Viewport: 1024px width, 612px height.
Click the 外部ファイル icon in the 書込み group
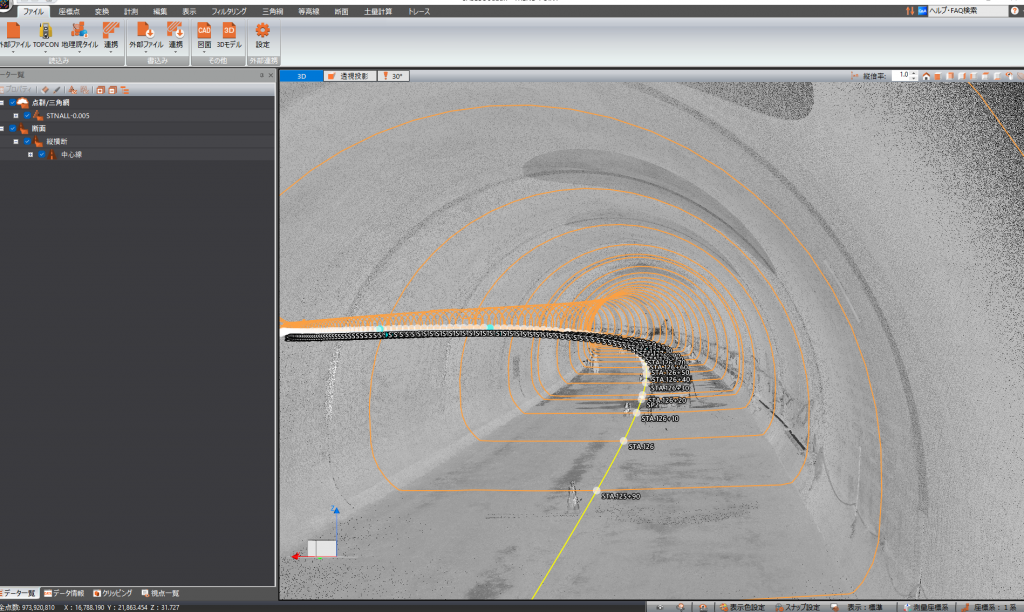tap(145, 31)
